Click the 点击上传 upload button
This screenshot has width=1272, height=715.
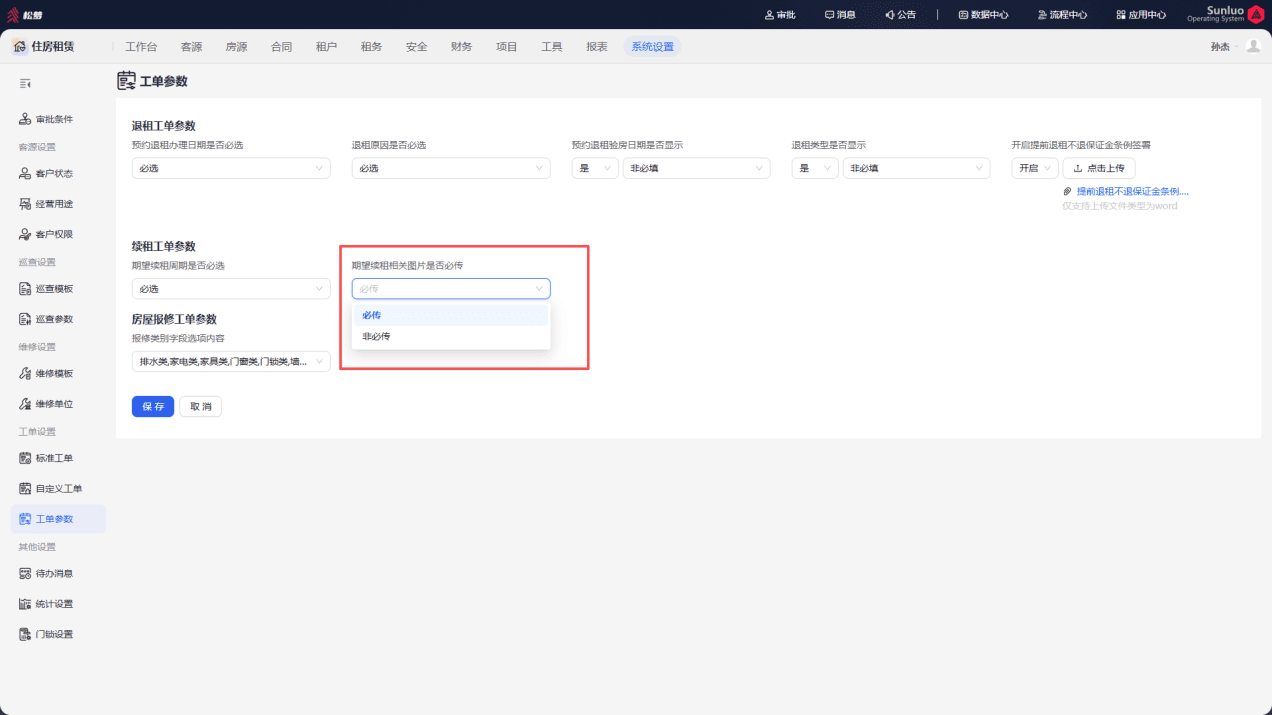[1099, 168]
